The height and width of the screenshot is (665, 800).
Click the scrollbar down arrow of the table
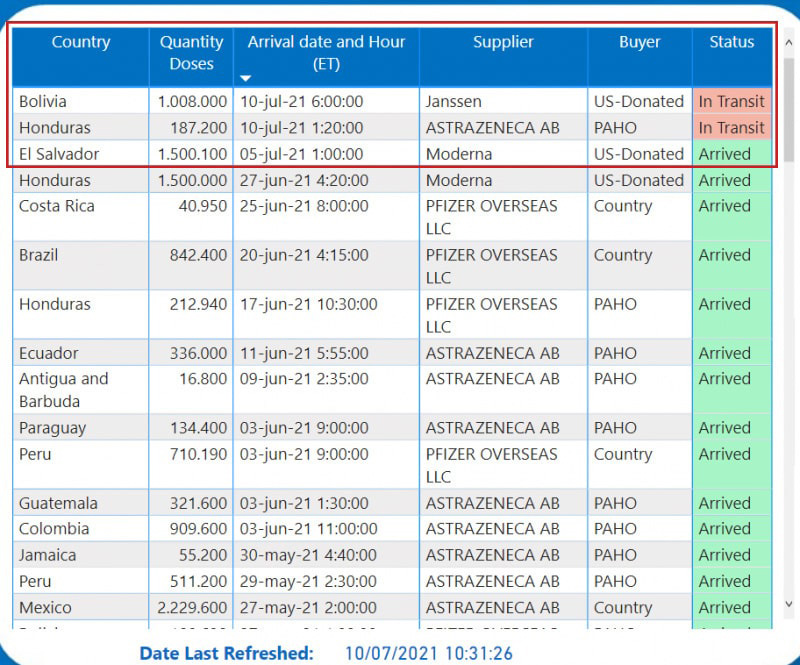tap(788, 604)
